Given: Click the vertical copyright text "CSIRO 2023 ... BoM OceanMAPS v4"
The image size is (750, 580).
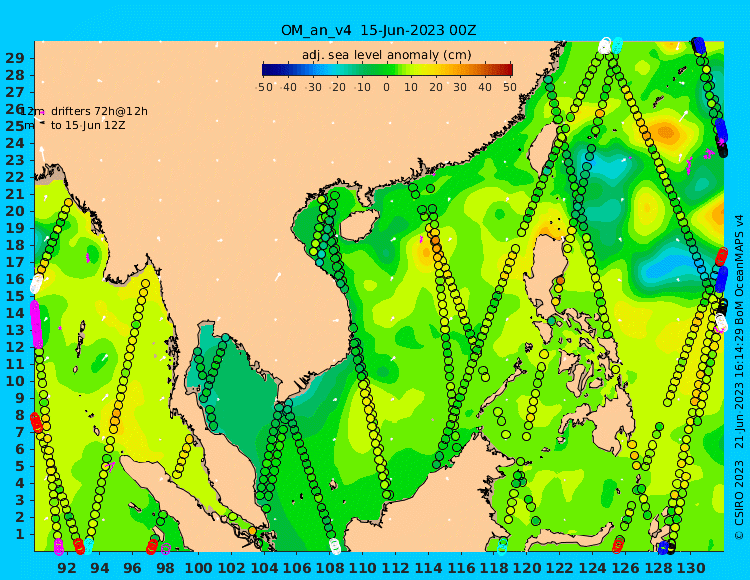Looking at the screenshot, I should tap(739, 377).
